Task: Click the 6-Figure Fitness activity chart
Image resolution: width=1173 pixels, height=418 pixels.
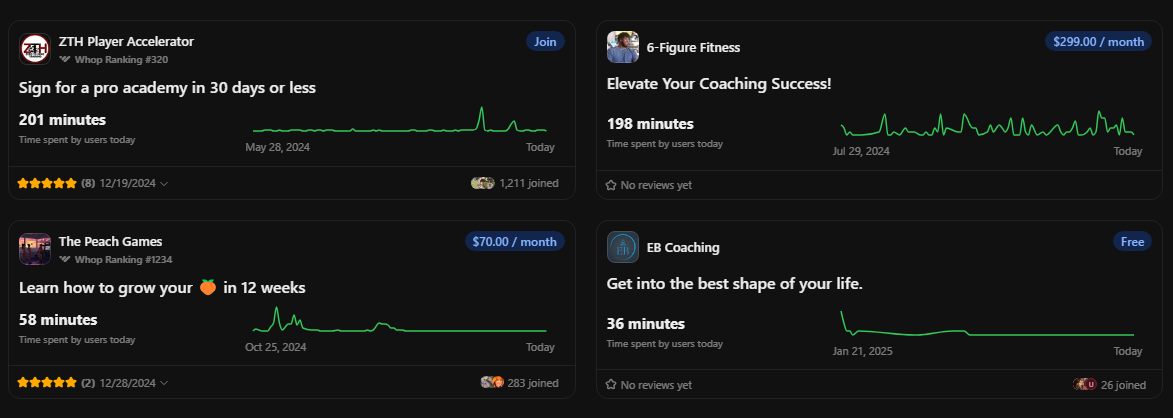Action: 987,124
